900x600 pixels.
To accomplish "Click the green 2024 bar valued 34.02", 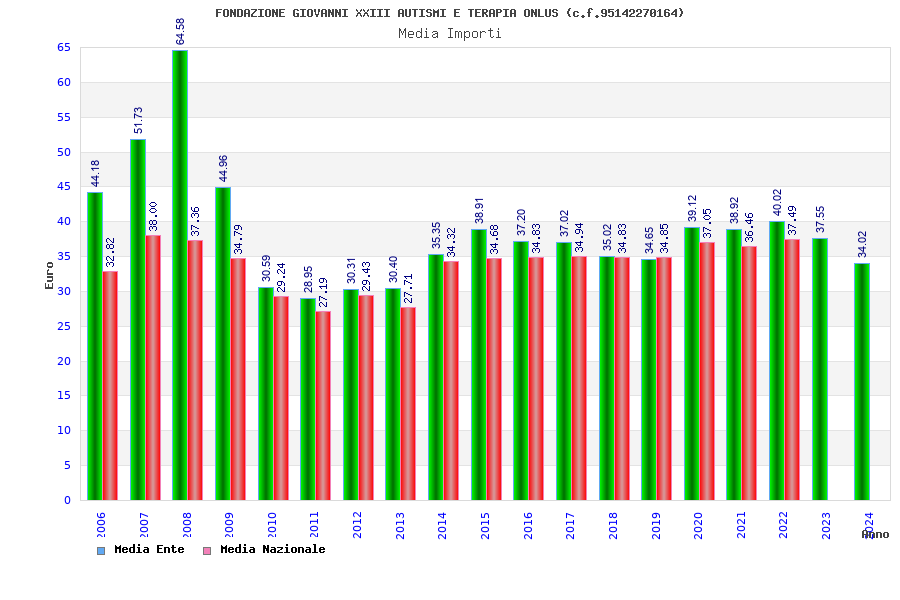I will [862, 382].
